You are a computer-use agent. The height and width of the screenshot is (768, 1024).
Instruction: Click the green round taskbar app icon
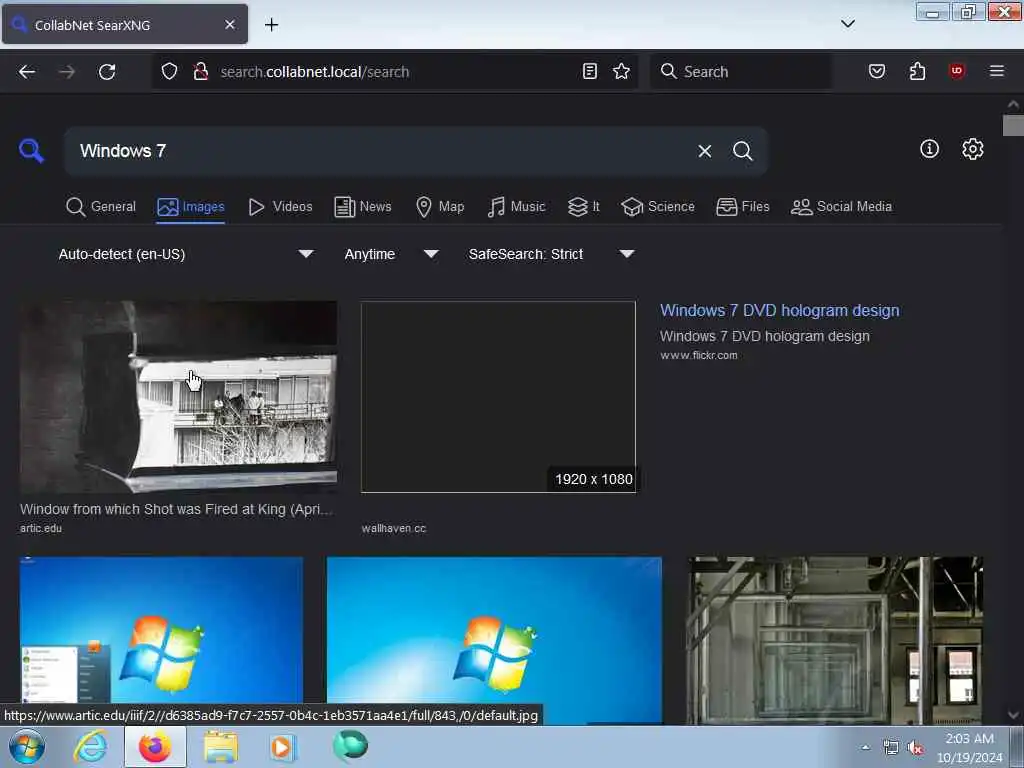[351, 746]
